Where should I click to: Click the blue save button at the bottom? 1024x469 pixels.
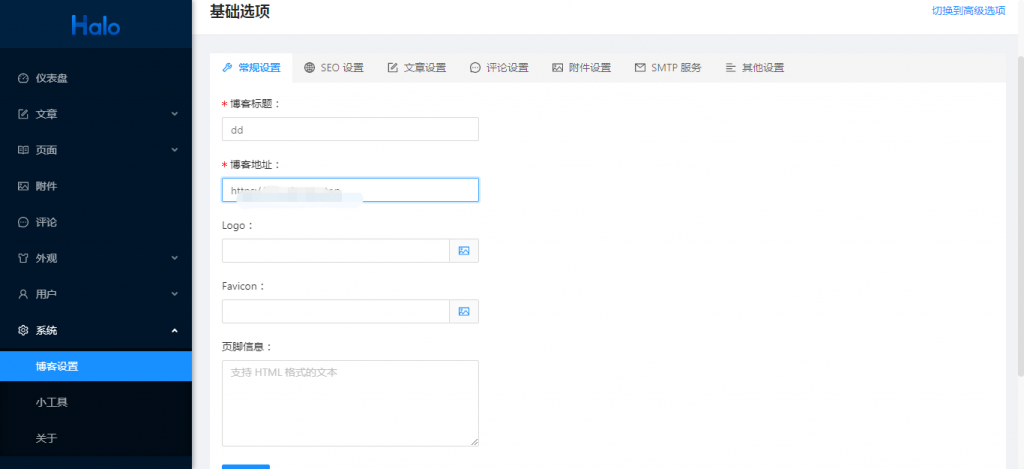246,466
